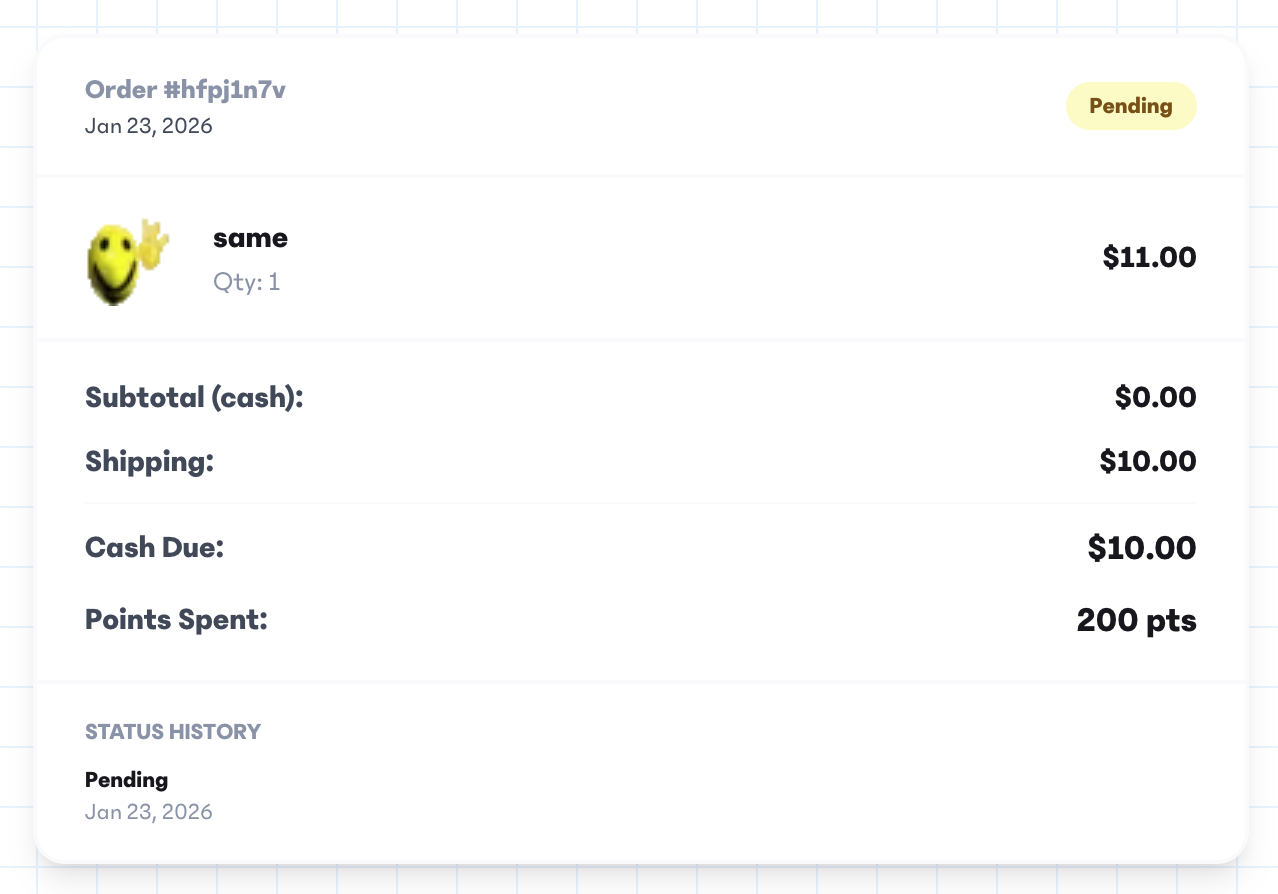This screenshot has width=1278, height=894.
Task: Select the "Points Spent:" label
Action: 176,620
